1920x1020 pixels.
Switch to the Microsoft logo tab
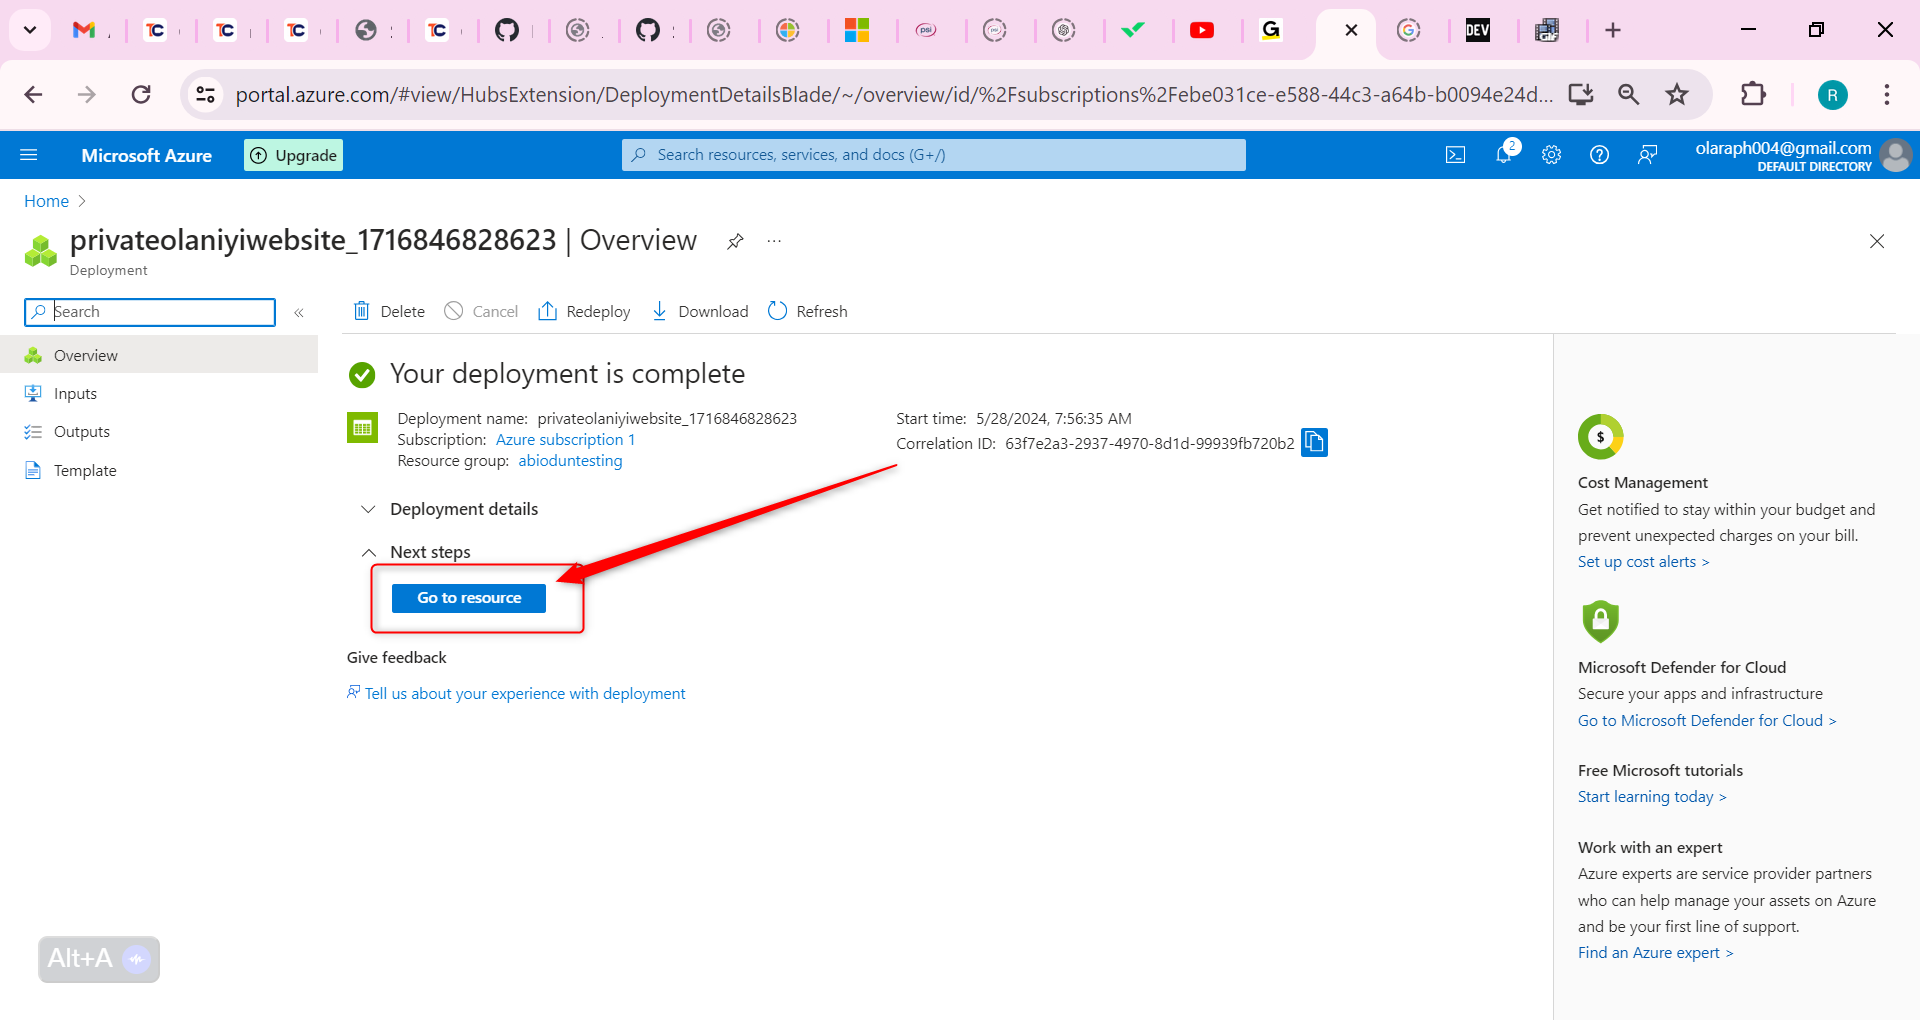(857, 30)
